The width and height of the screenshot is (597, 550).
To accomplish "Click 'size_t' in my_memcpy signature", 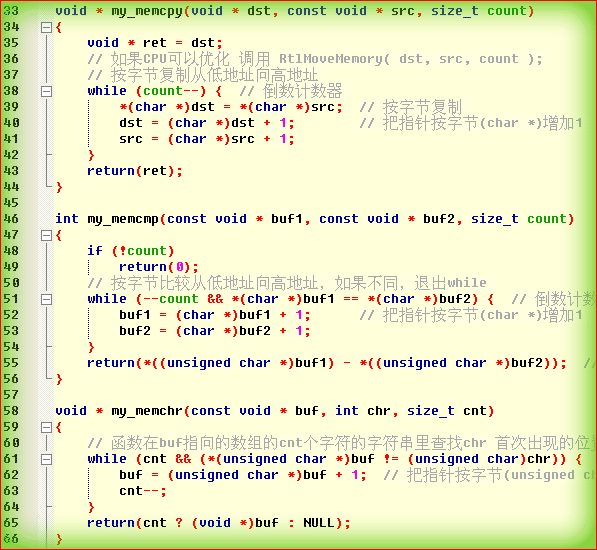I will pyautogui.click(x=455, y=11).
